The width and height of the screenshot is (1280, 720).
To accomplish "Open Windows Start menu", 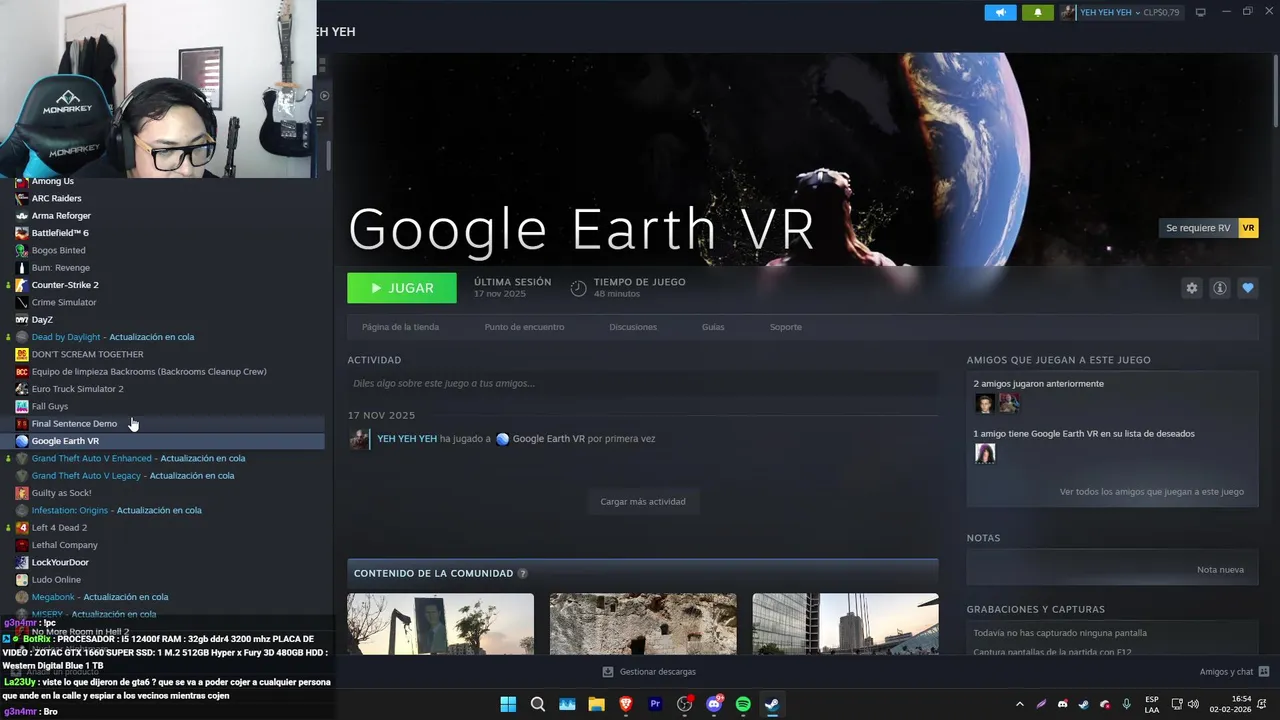I will point(508,704).
